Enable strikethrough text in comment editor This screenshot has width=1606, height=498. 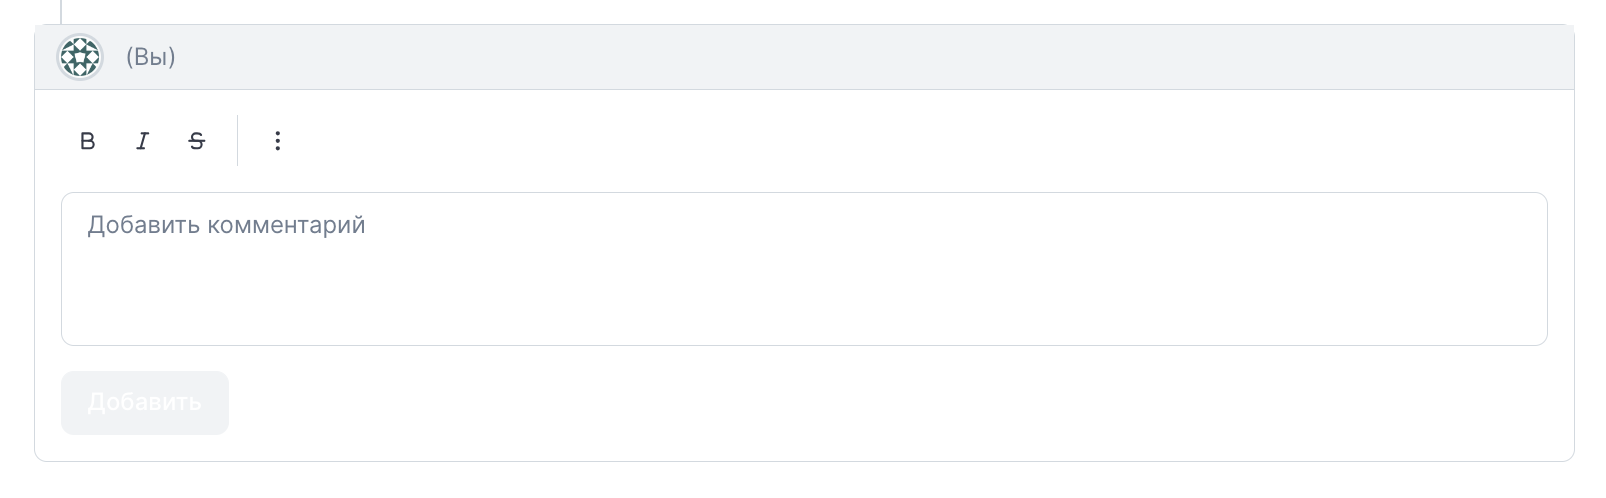point(197,141)
